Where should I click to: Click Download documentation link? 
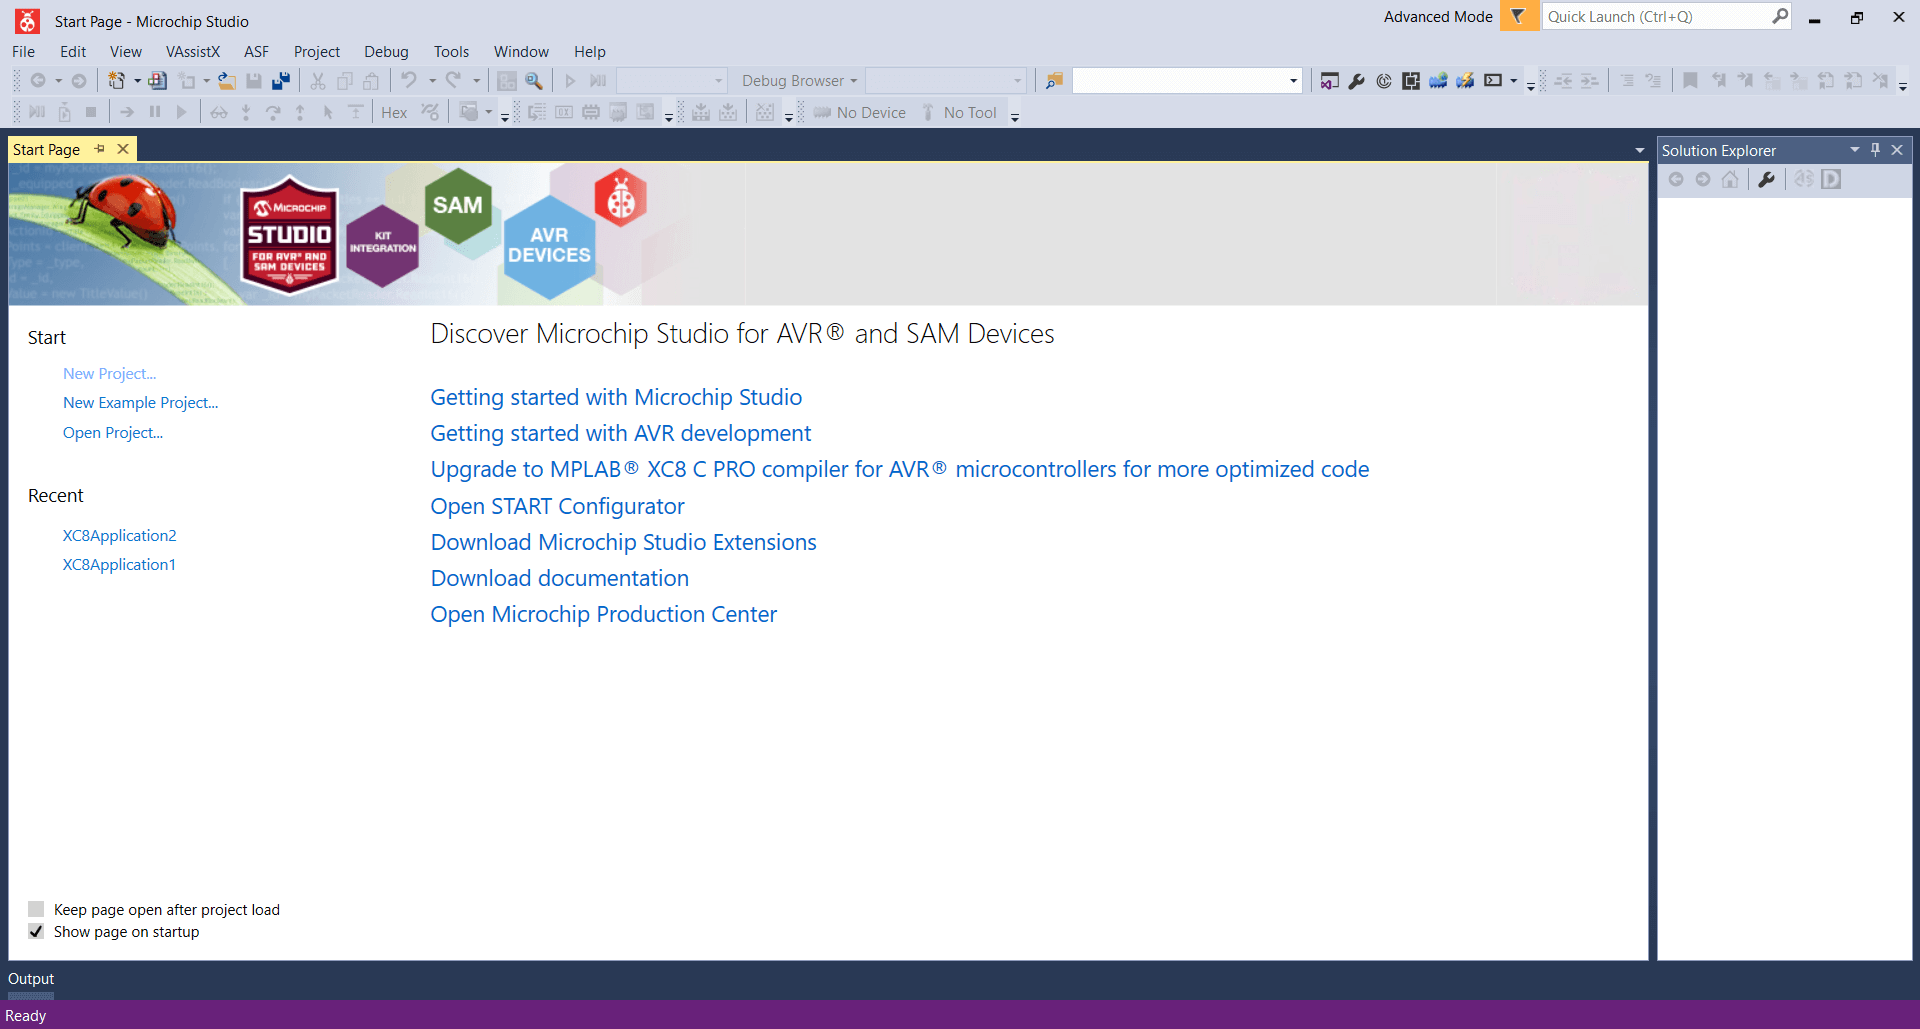[x=559, y=579]
